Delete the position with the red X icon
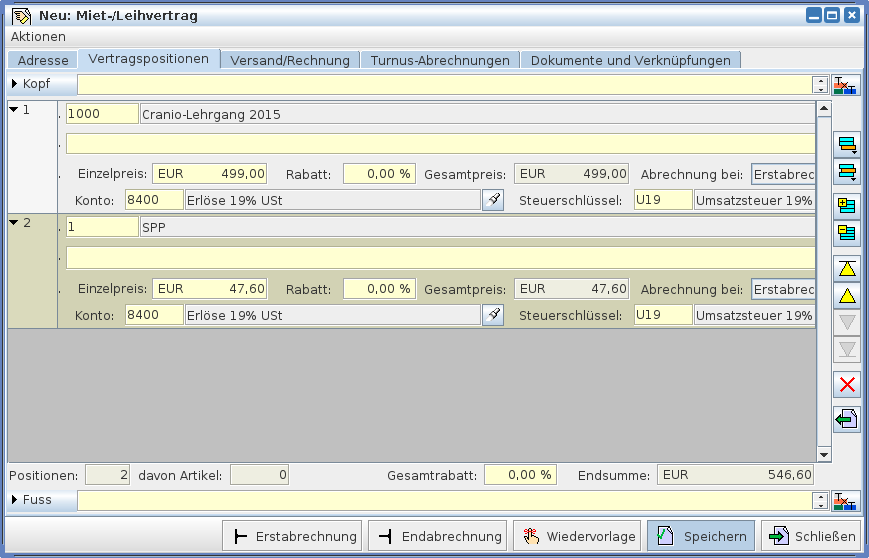Viewport: 869px width, 558px height. pos(847,385)
